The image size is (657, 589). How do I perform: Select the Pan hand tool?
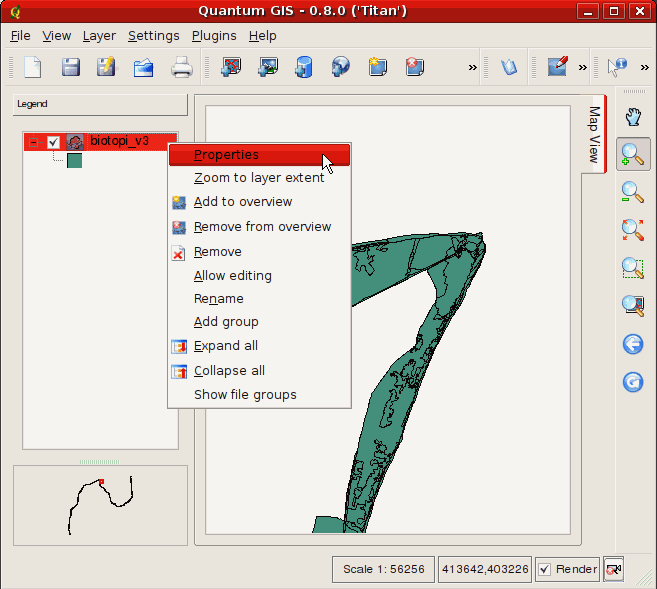[633, 117]
